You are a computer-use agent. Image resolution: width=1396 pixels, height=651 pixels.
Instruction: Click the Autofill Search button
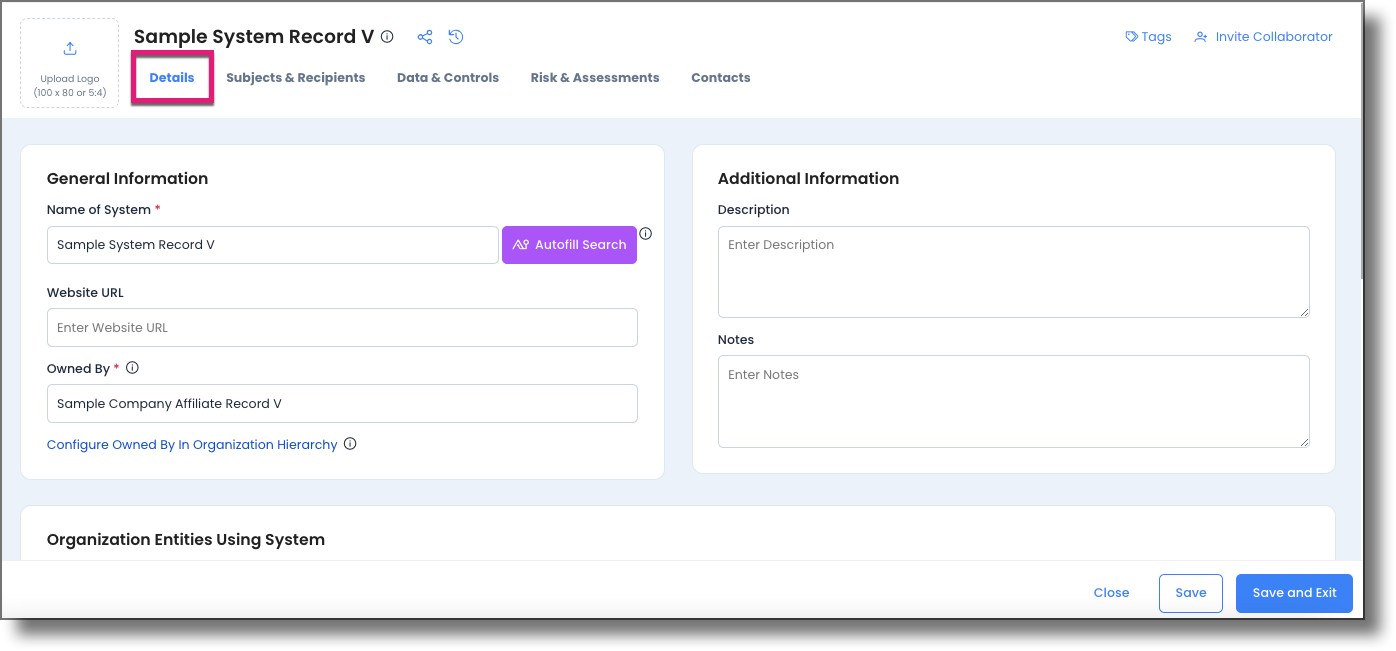point(569,244)
